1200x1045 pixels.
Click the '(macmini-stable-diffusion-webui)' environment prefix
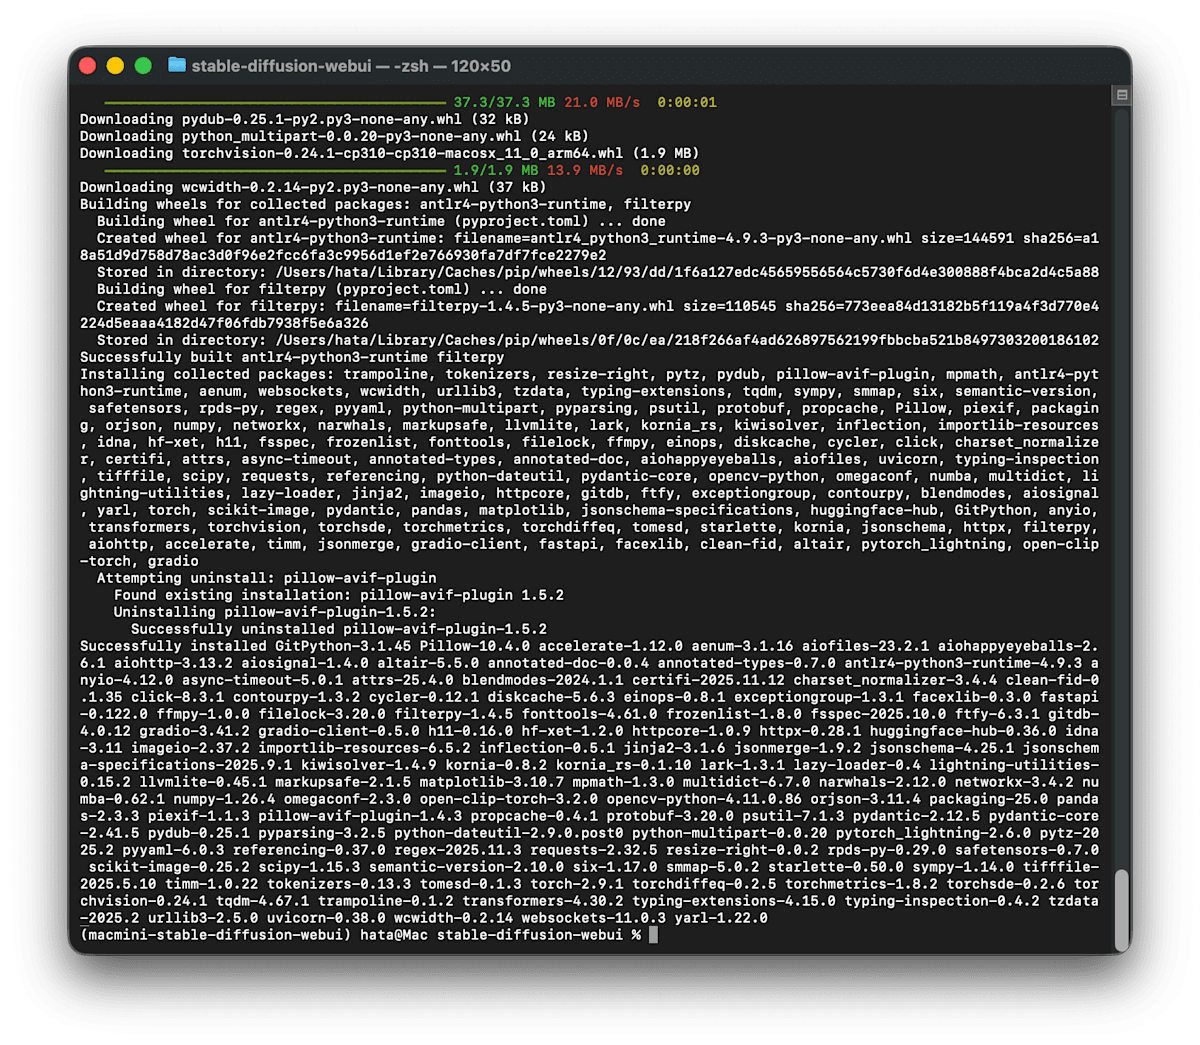[x=216, y=935]
